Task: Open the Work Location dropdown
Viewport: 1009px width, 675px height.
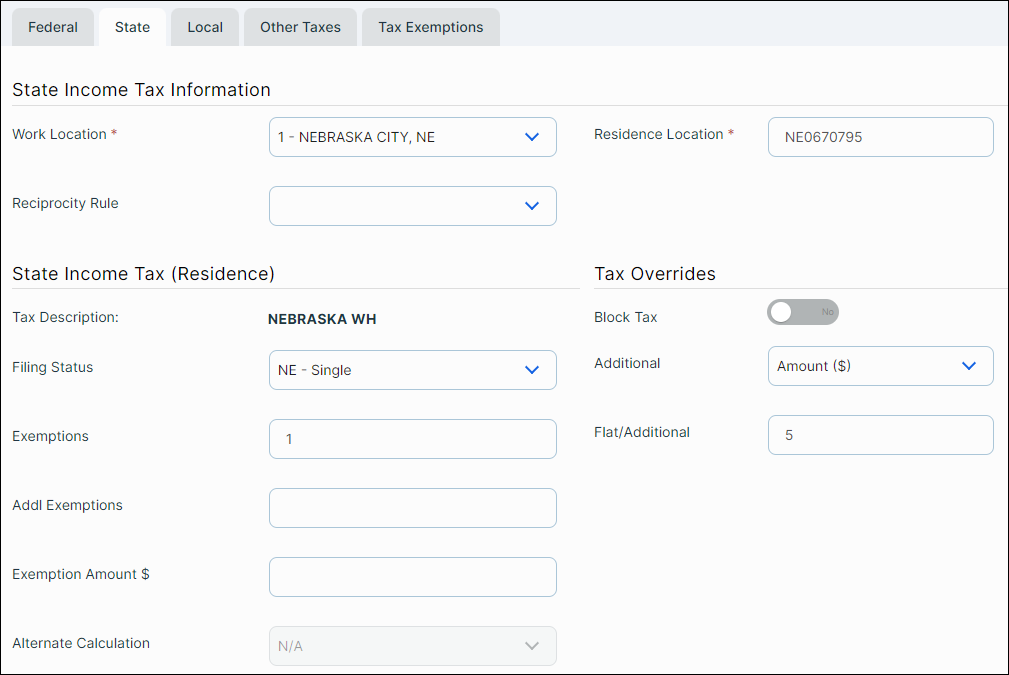Action: (412, 137)
